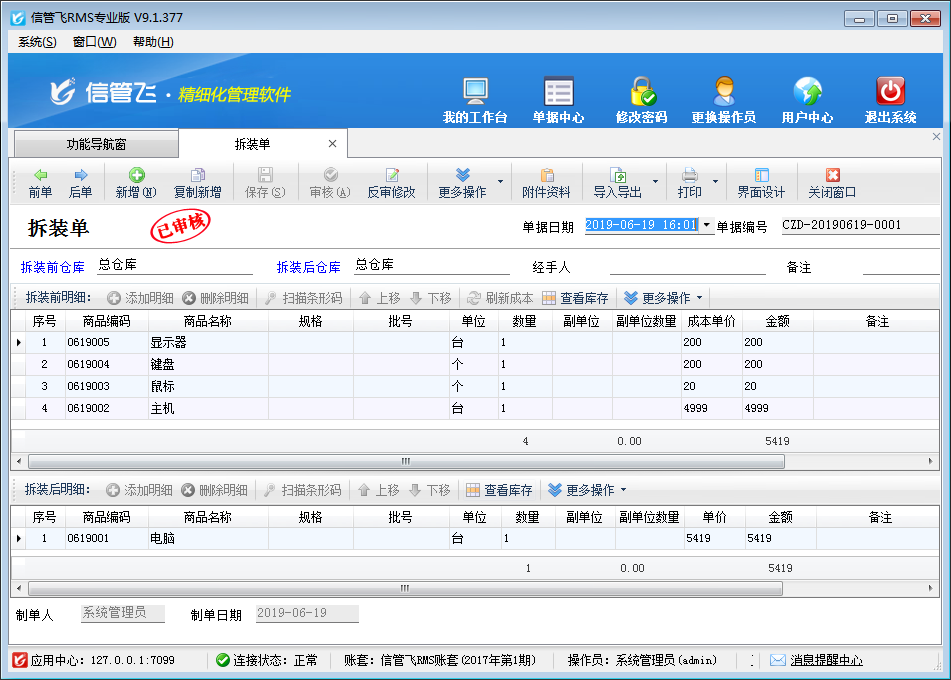Open the 系统(S) menu
Image resolution: width=951 pixels, height=680 pixels.
(x=37, y=42)
